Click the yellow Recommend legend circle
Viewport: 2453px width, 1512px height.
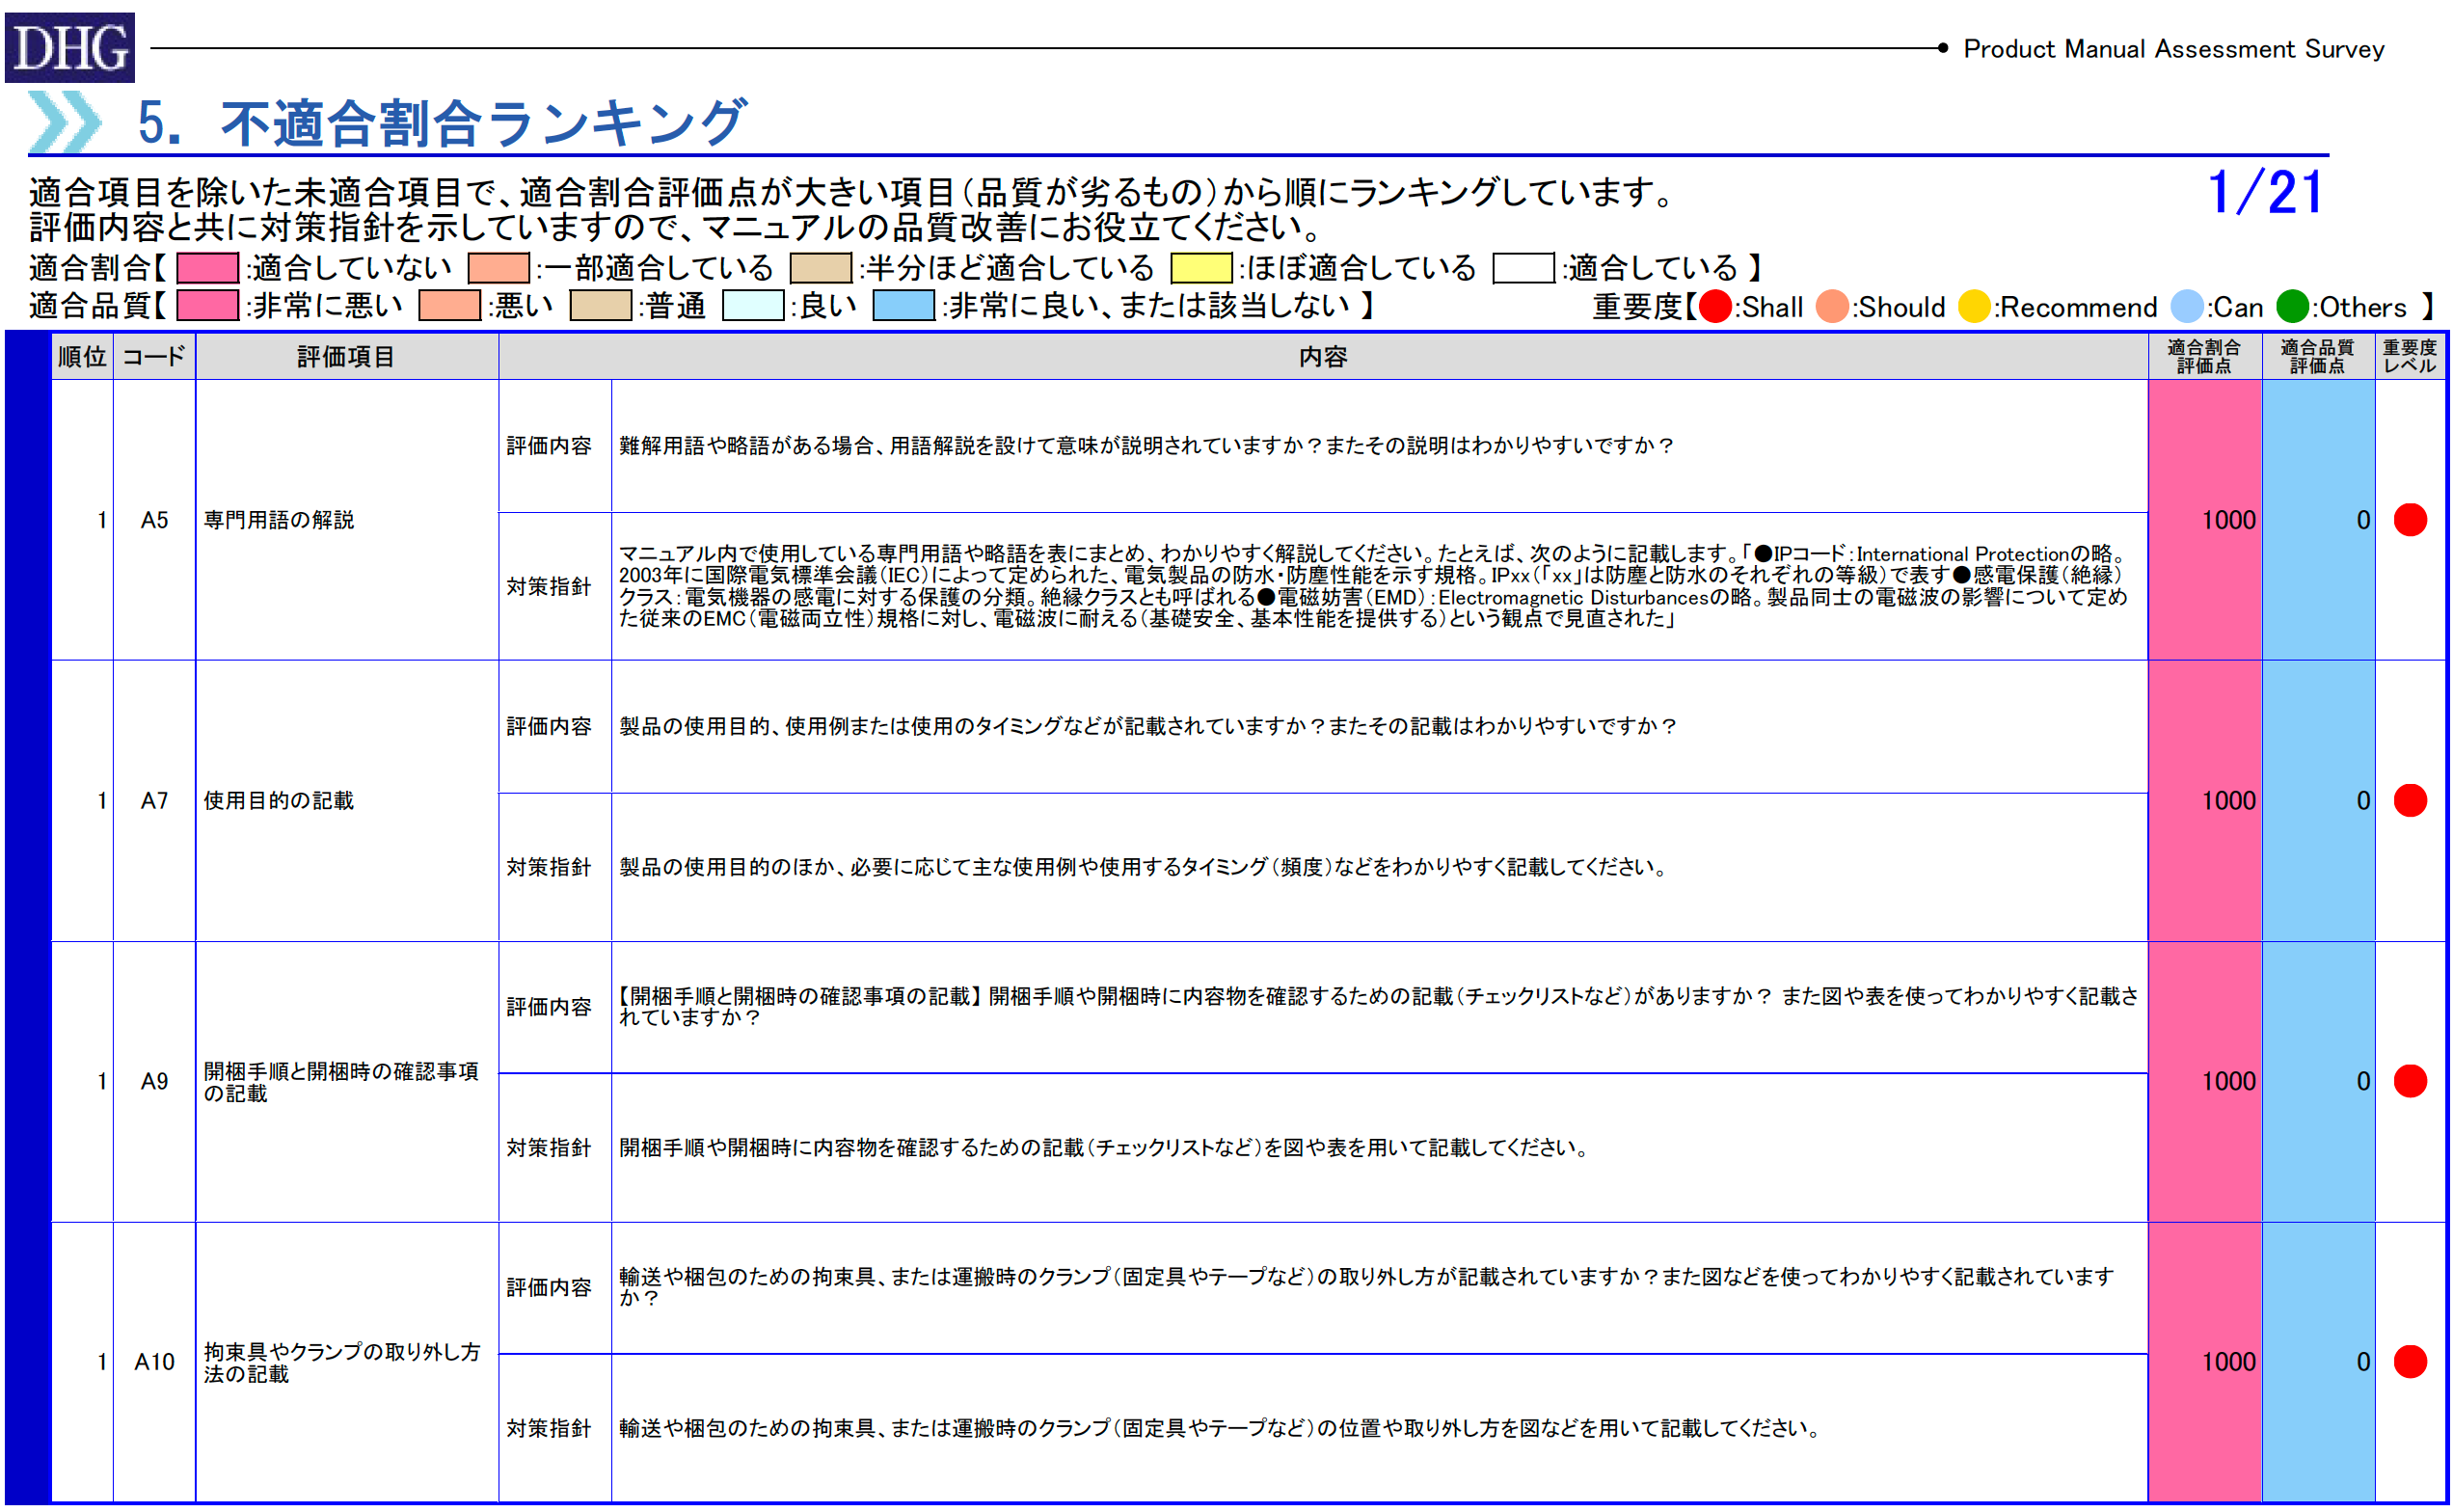(1973, 306)
